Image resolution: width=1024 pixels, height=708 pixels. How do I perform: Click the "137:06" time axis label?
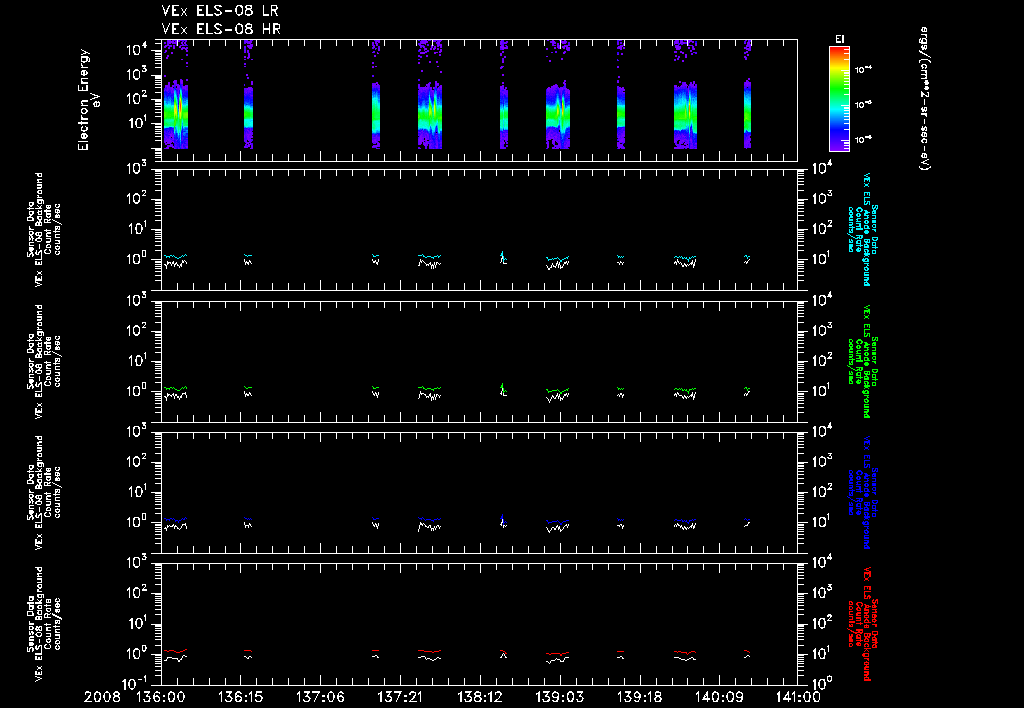[320, 697]
